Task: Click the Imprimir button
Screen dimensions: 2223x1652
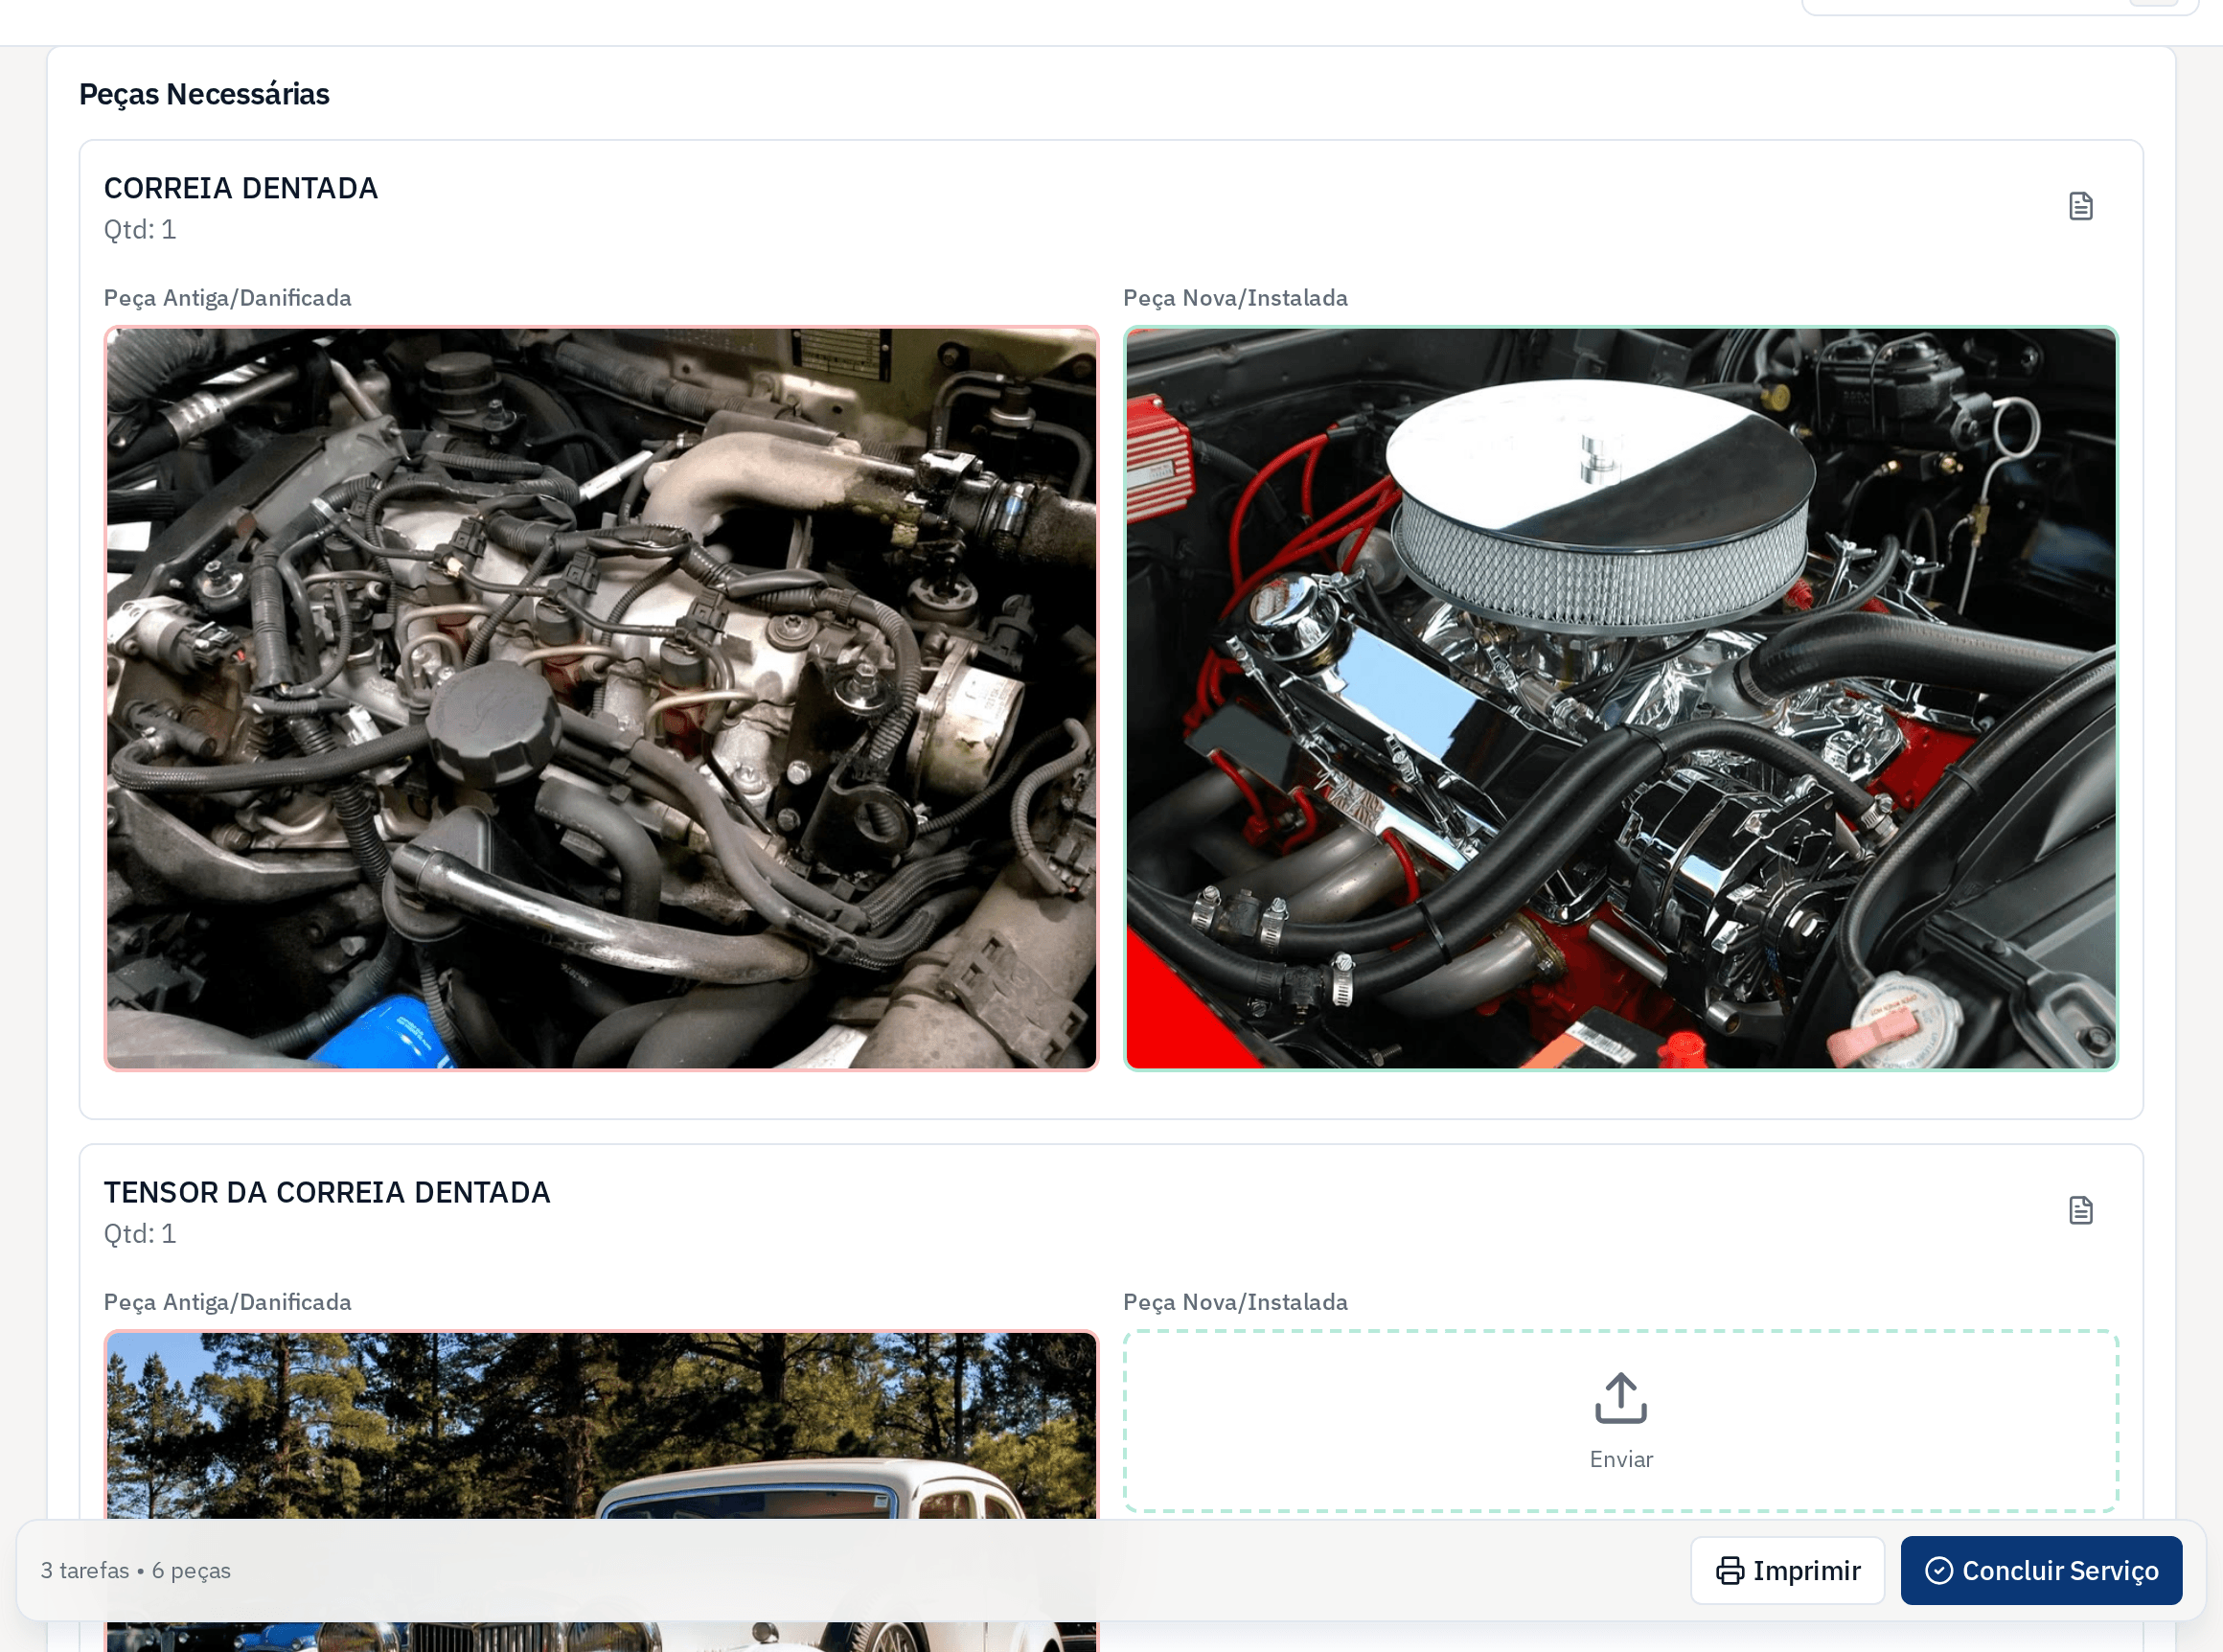Action: click(x=1787, y=1571)
